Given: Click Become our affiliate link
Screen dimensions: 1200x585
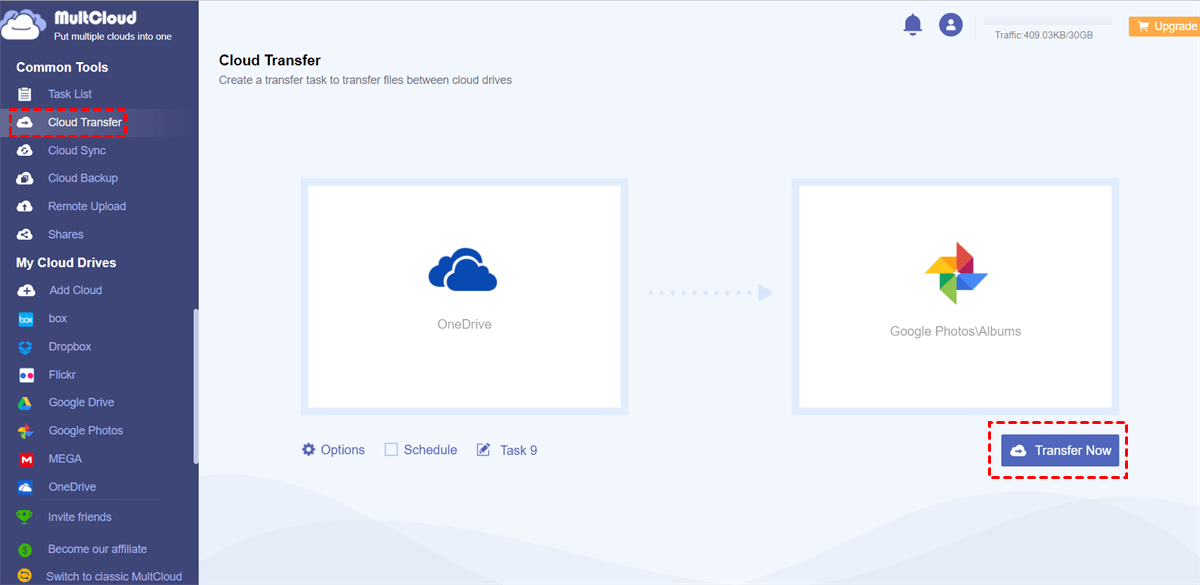Looking at the screenshot, I should [x=97, y=549].
